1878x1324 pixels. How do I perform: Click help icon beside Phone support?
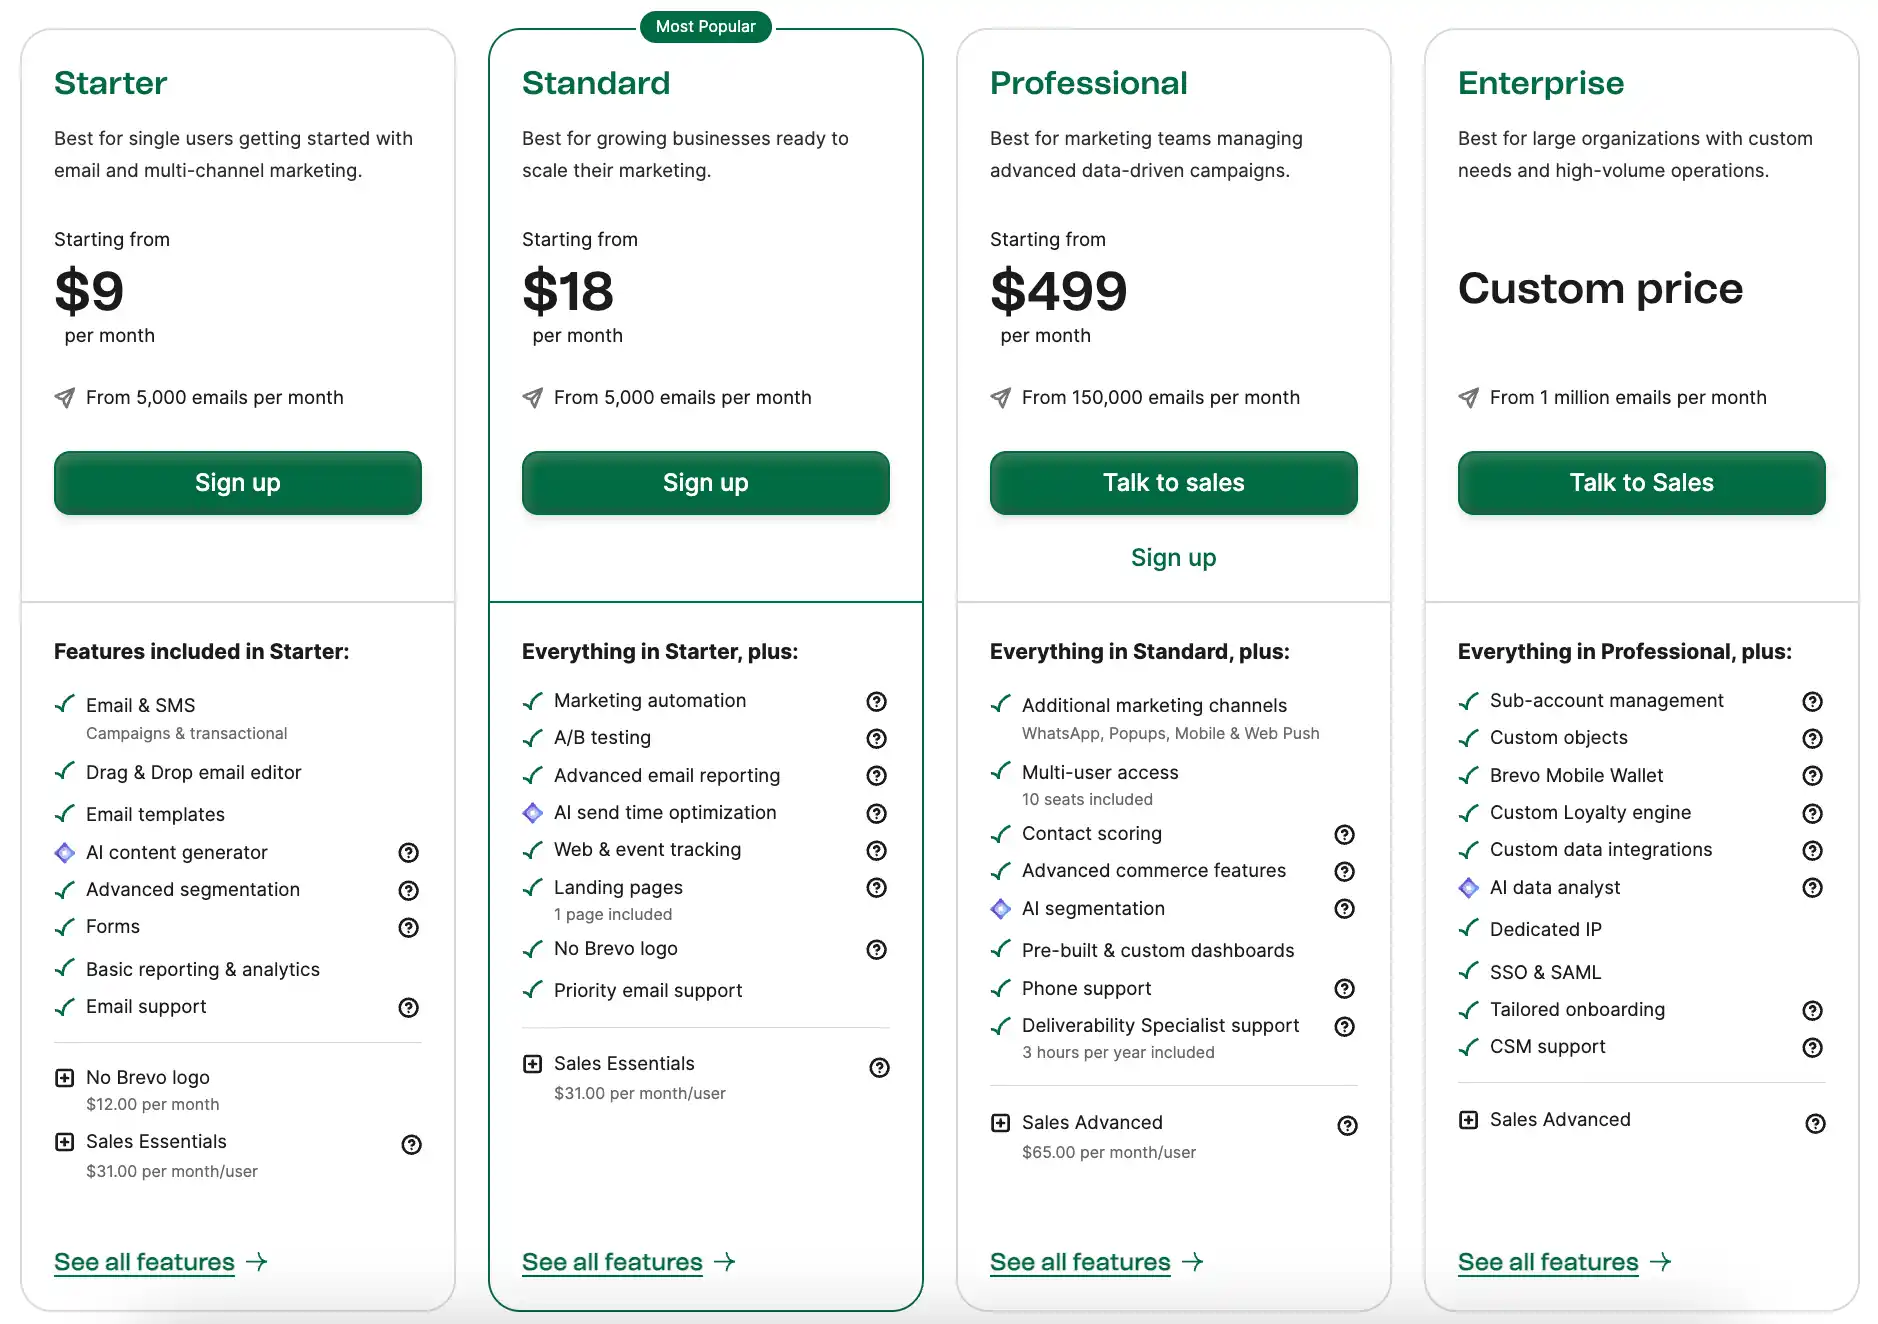[1344, 988]
